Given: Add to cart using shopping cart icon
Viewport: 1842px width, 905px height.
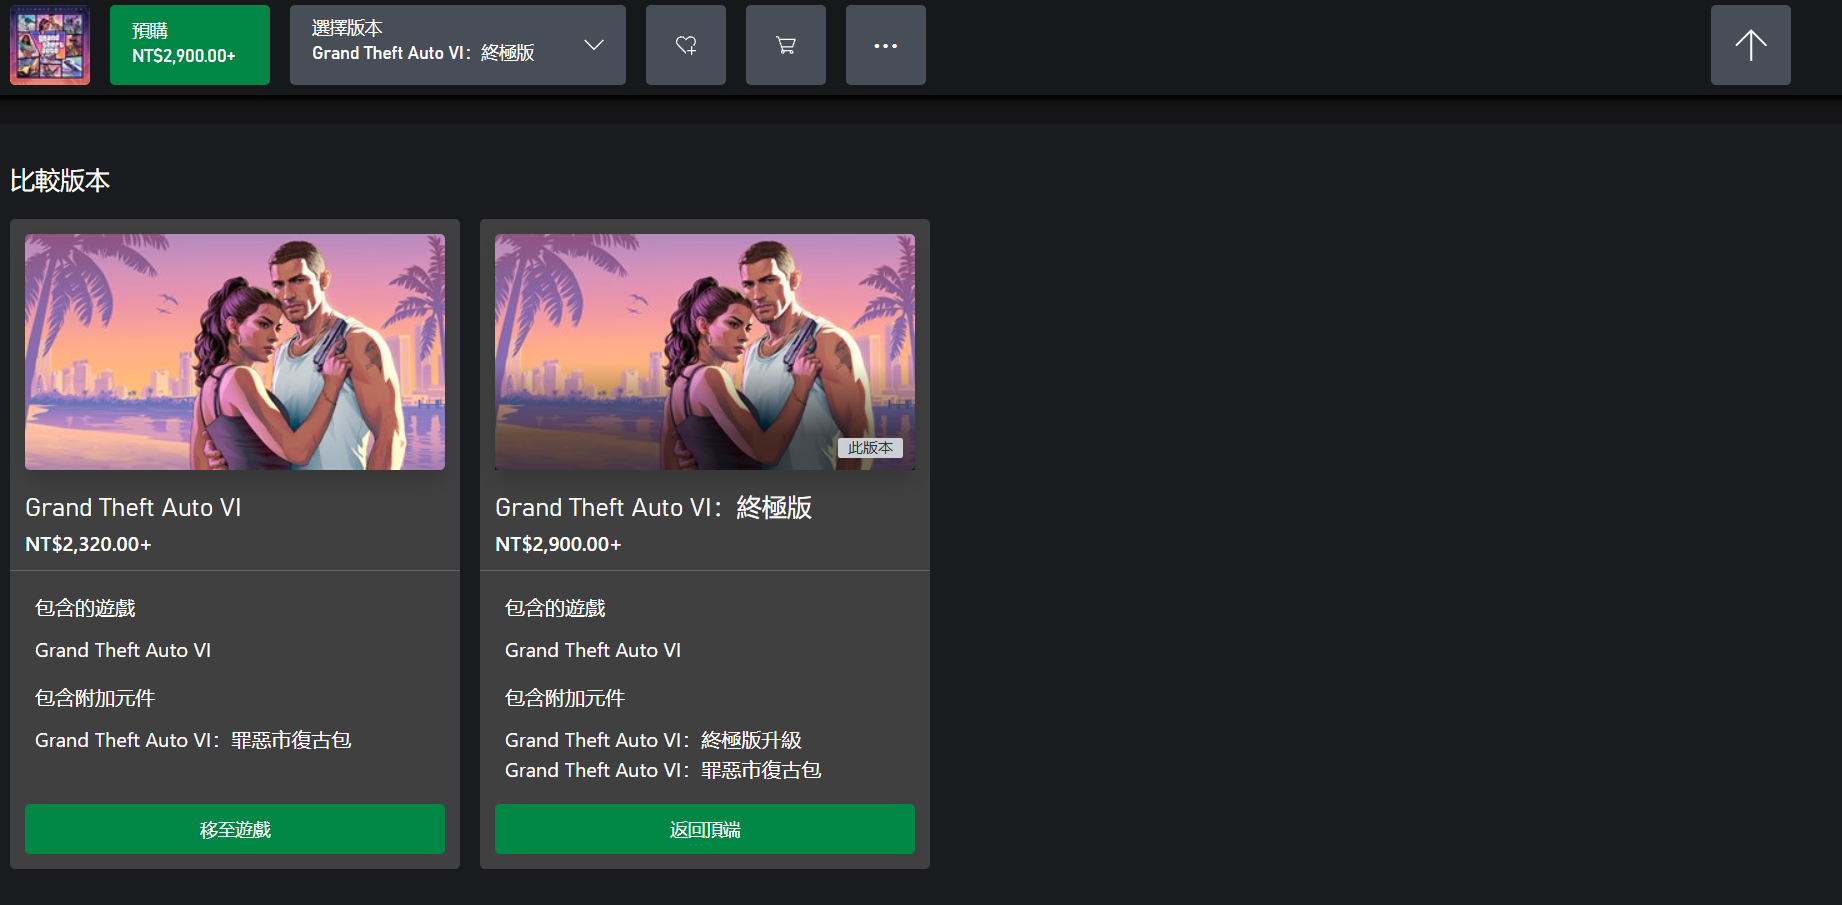Looking at the screenshot, I should click(x=786, y=45).
